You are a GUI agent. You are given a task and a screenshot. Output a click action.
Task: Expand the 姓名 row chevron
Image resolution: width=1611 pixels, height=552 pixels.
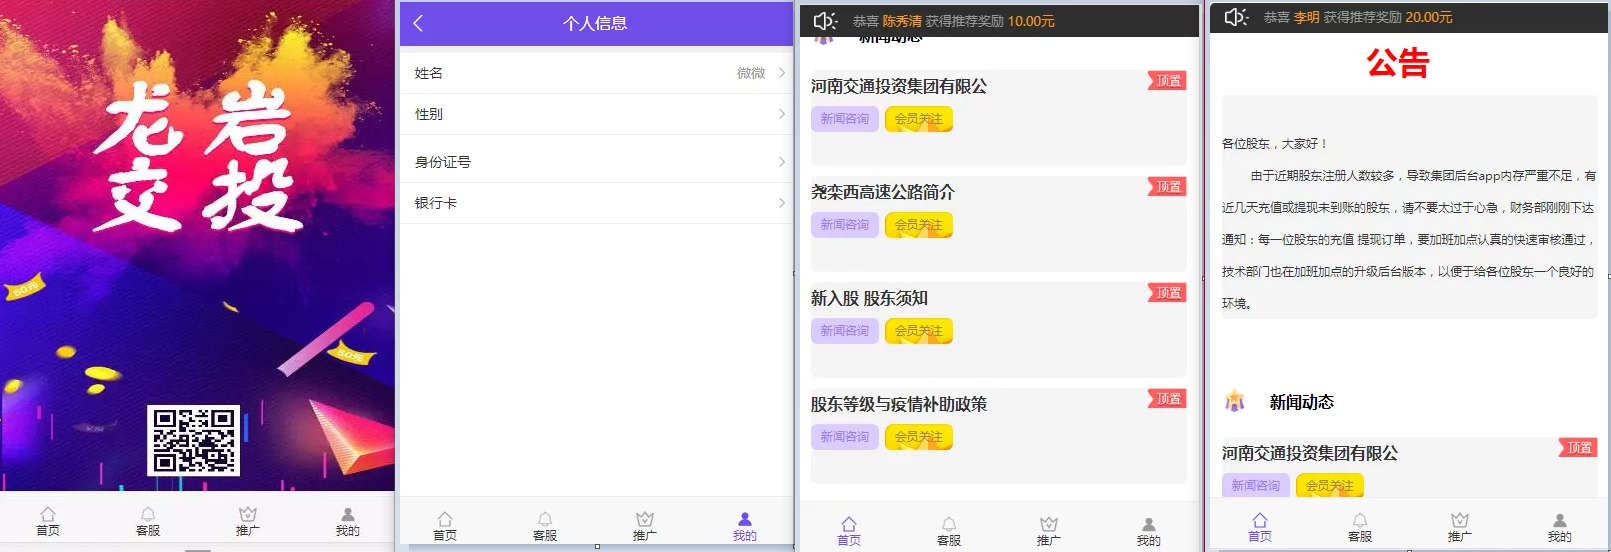click(x=782, y=73)
